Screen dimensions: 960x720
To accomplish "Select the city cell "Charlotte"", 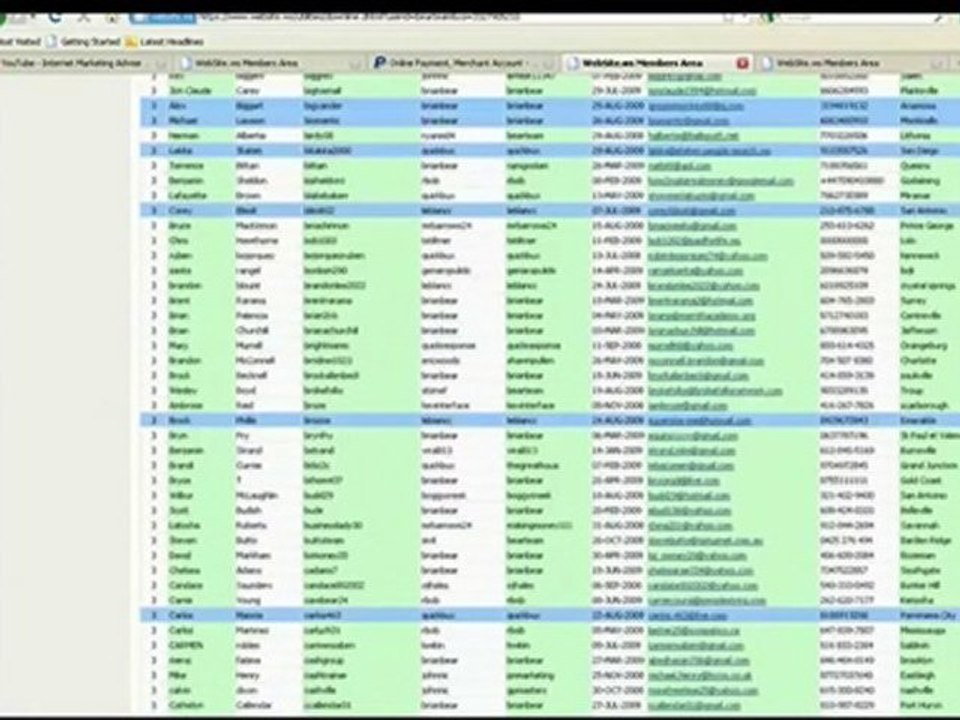I will (x=918, y=361).
